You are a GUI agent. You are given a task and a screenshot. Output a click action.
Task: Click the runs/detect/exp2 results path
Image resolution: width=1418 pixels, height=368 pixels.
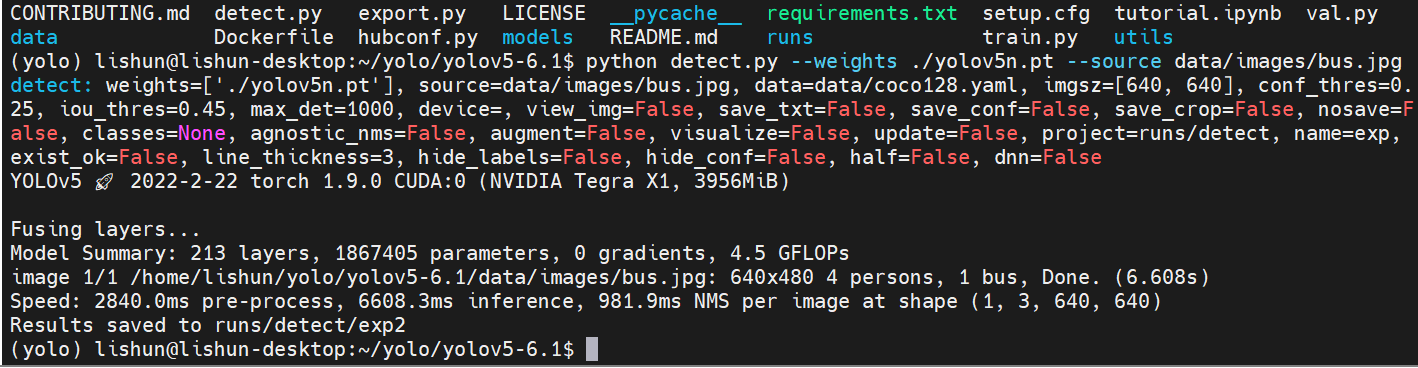click(310, 326)
